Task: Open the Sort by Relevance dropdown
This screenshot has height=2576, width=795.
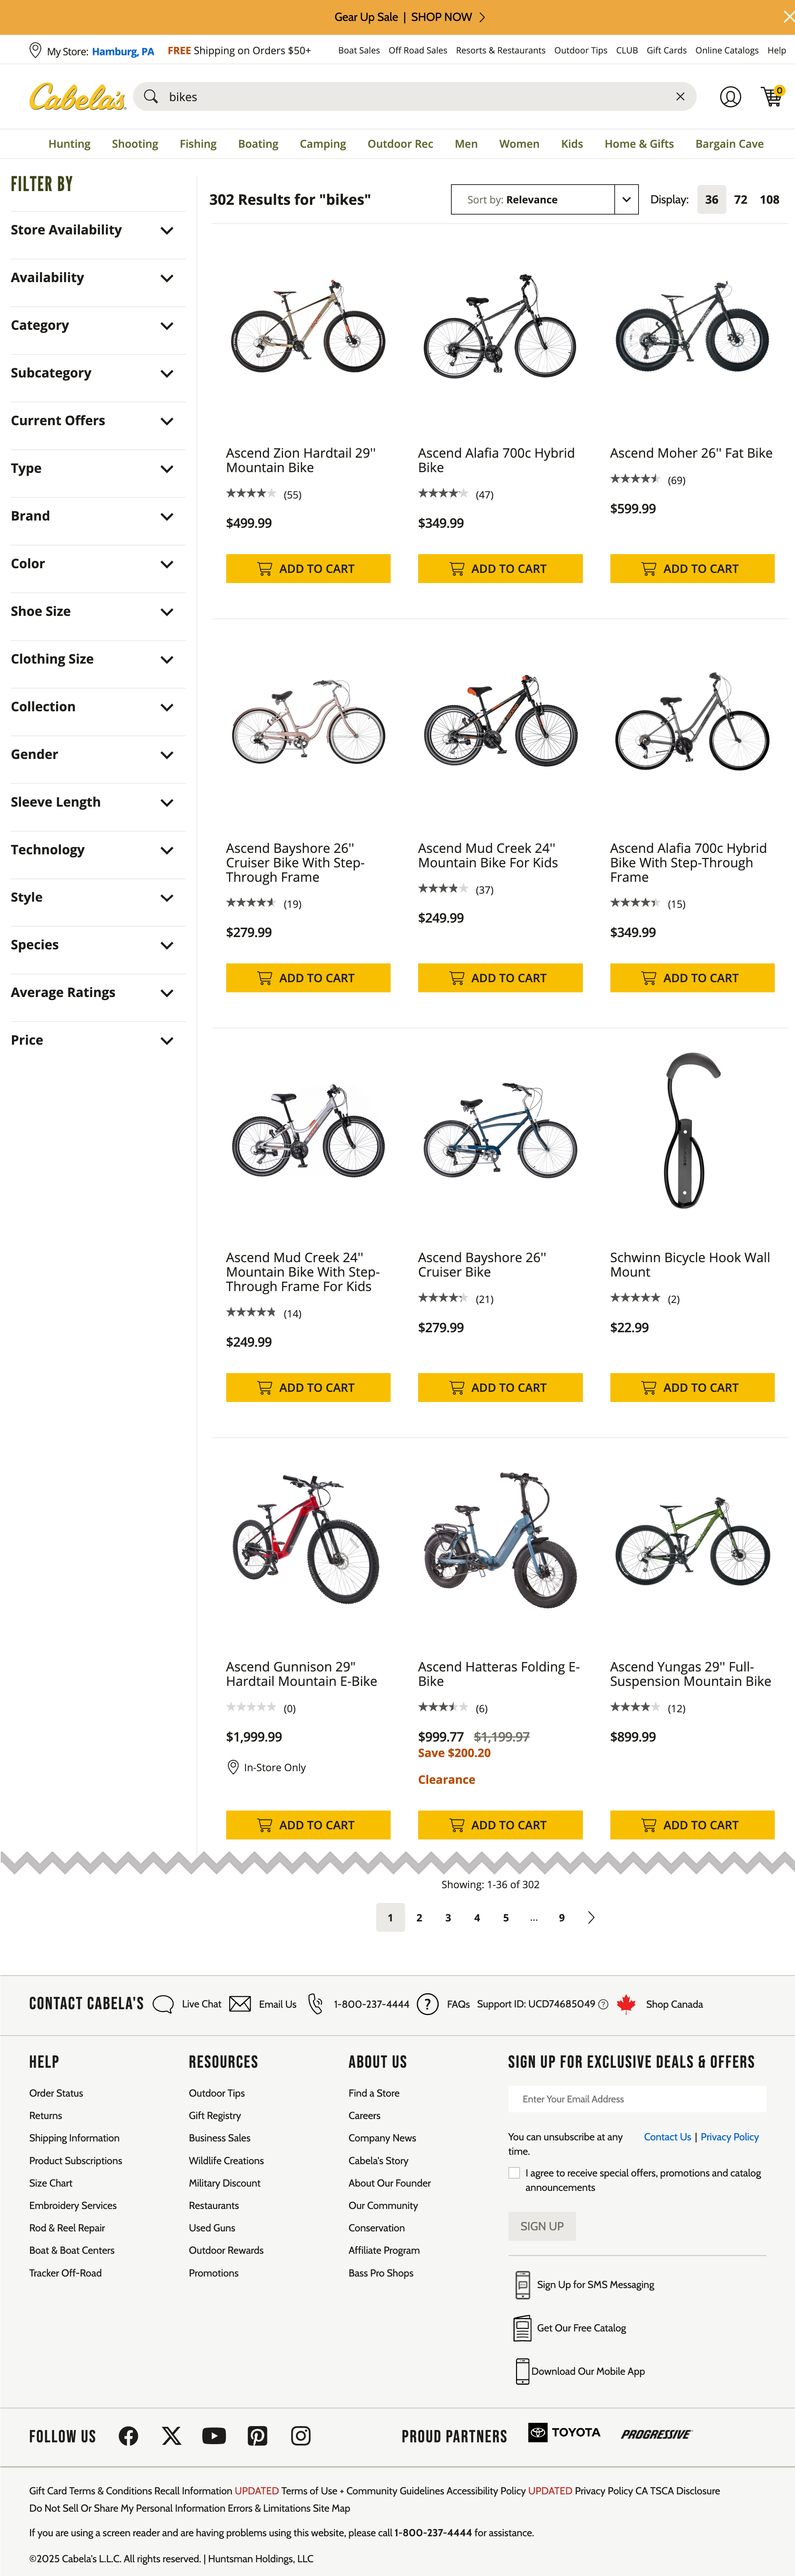Action: coord(545,199)
